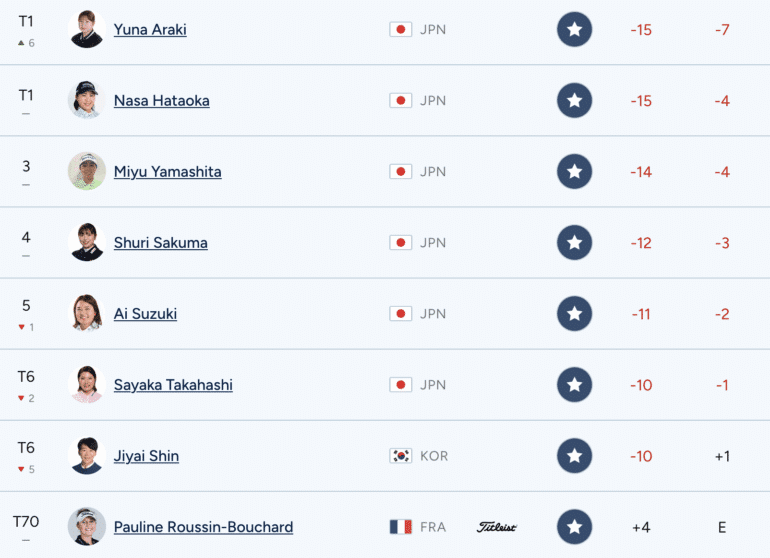Click the star icon beside Ai Suzuki
This screenshot has height=558, width=770.
574,314
